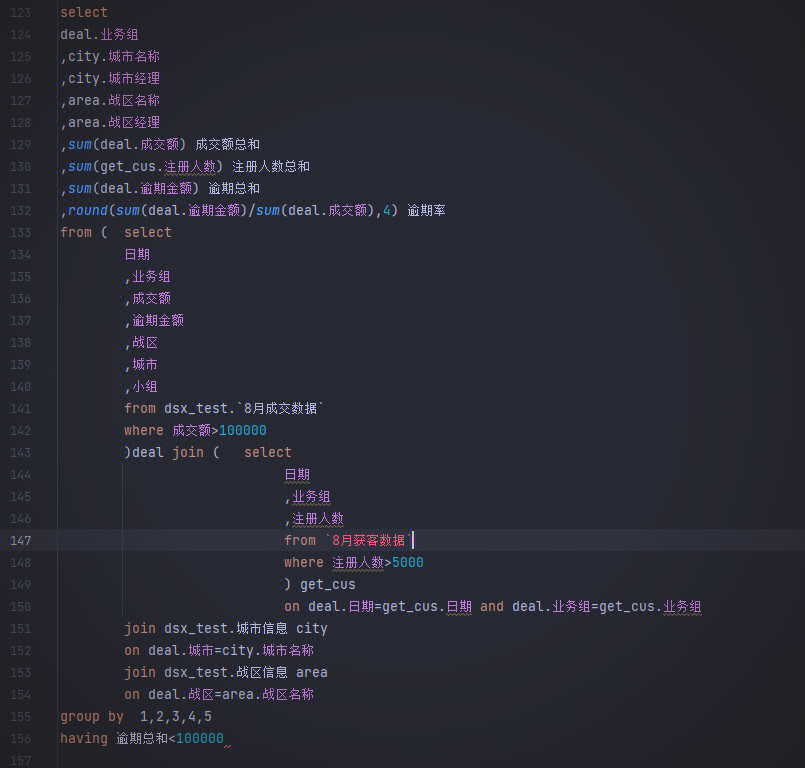
Task: Click line number 123 in the gutter
Action: pyautogui.click(x=21, y=12)
